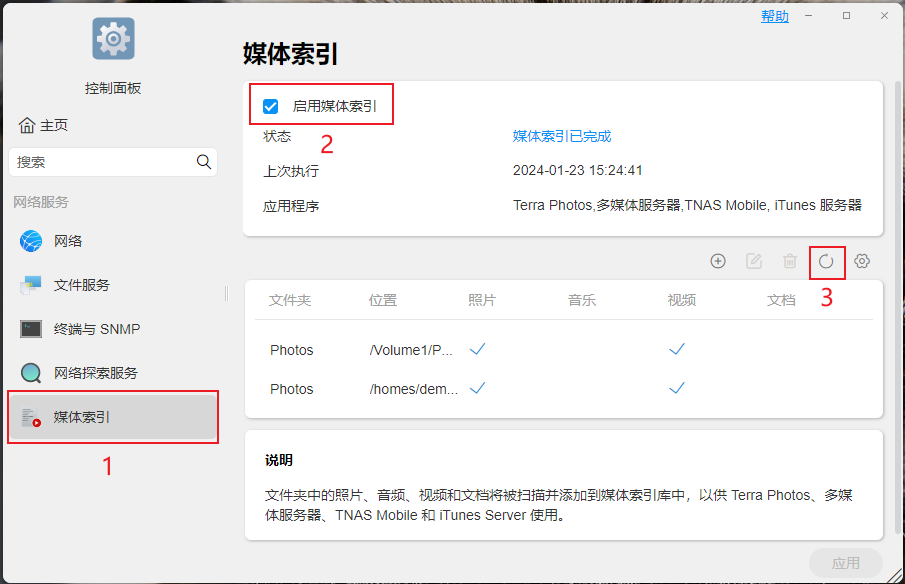Toggle the 启用媒体索引 checkbox
Viewport: 905px width, 584px height.
tap(270, 106)
